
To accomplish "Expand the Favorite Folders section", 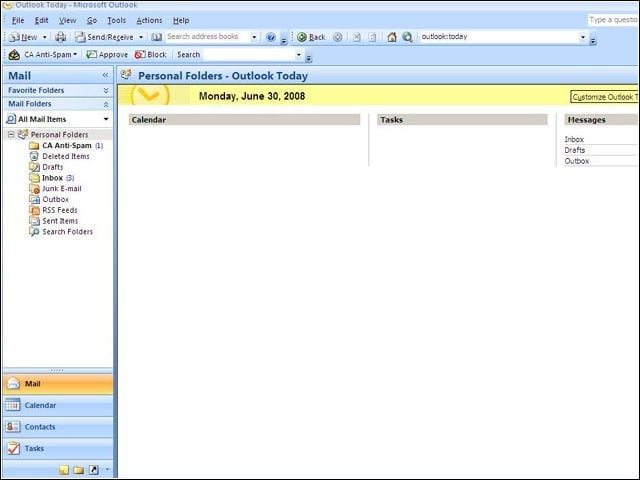I will (x=106, y=91).
